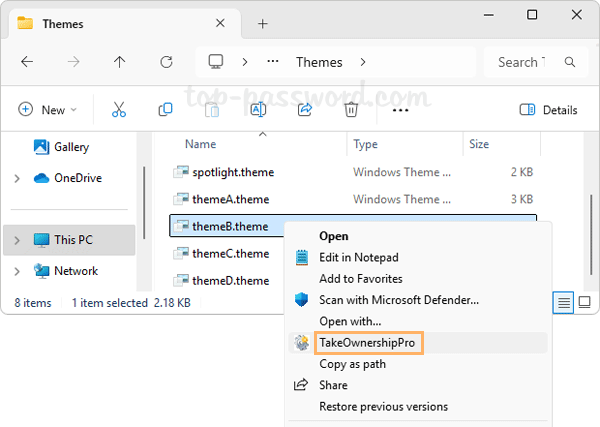Viewport: 600px width, 427px height.
Task: Select TakeOwnershipPro from context menu
Action: tap(366, 343)
